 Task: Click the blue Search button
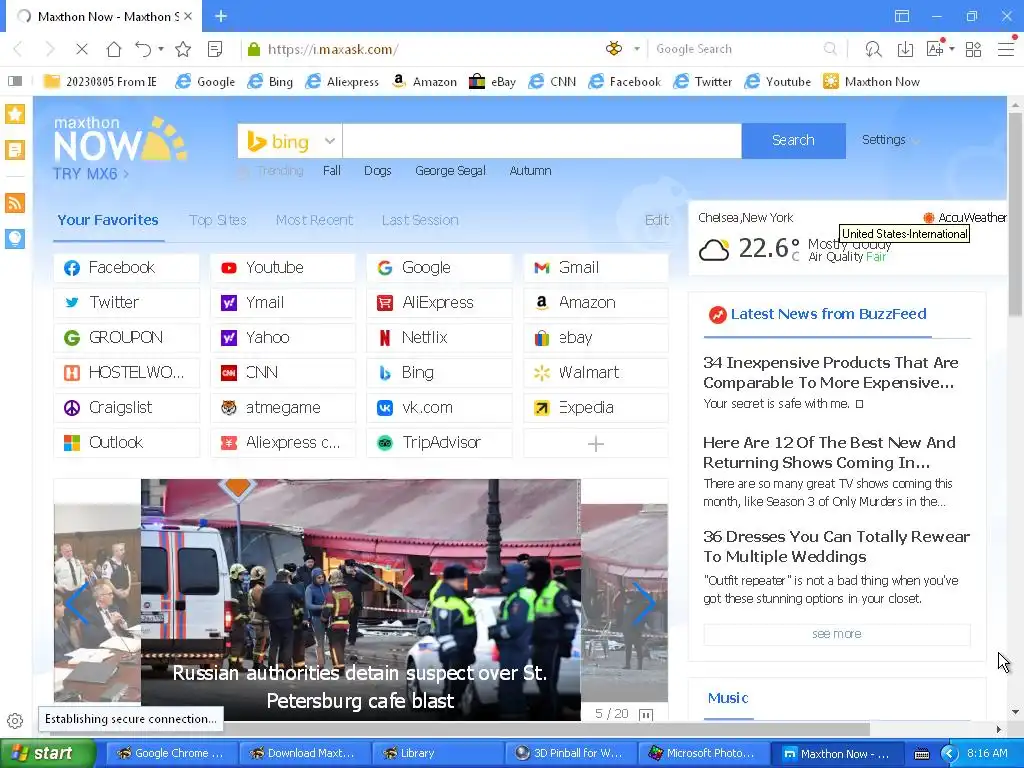click(x=793, y=140)
